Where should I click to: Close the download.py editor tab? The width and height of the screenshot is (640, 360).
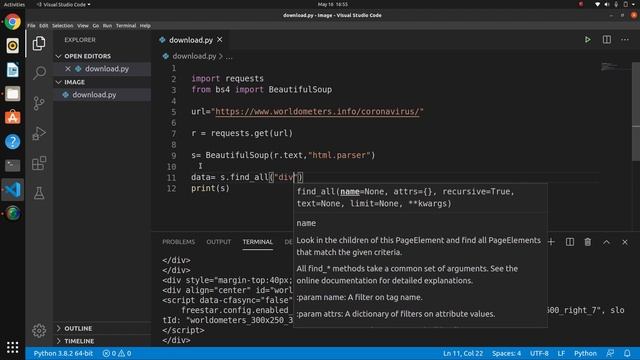click(x=220, y=40)
